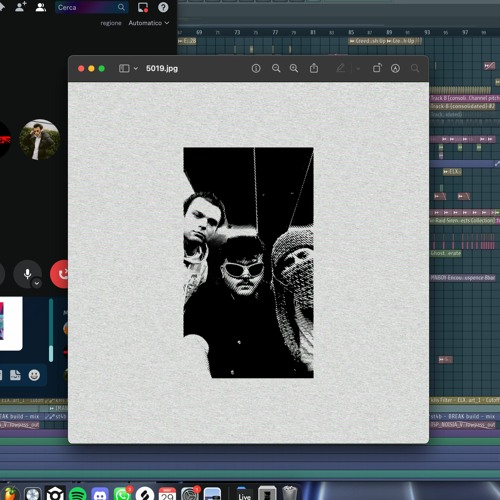Open Ableton Live from the Dock

tap(244, 494)
